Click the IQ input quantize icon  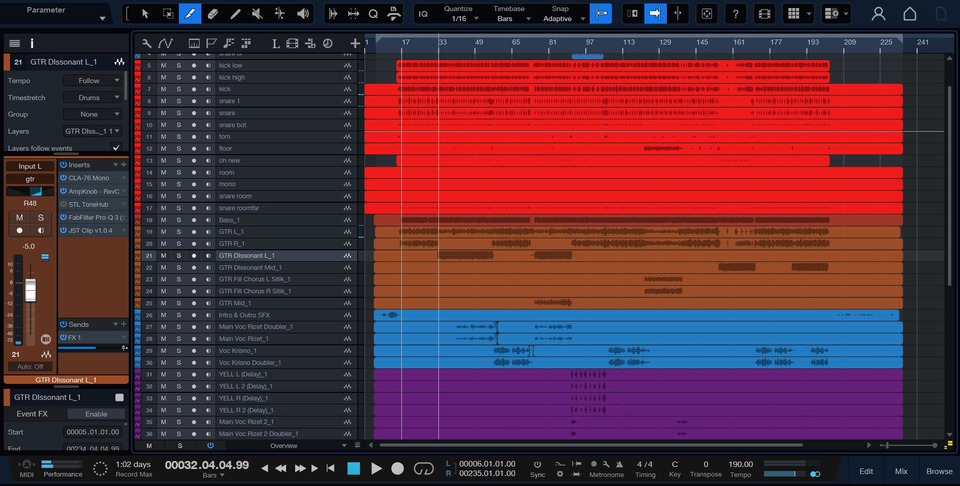[423, 13]
